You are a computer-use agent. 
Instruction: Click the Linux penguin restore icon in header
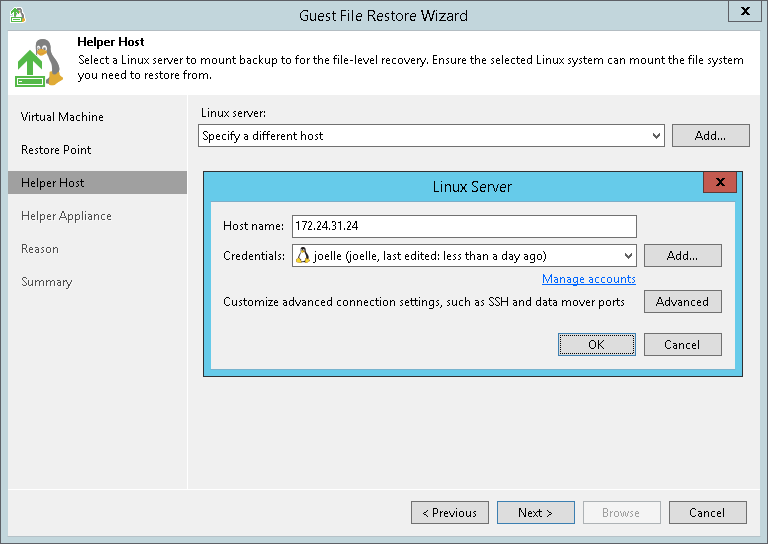[x=39, y=63]
